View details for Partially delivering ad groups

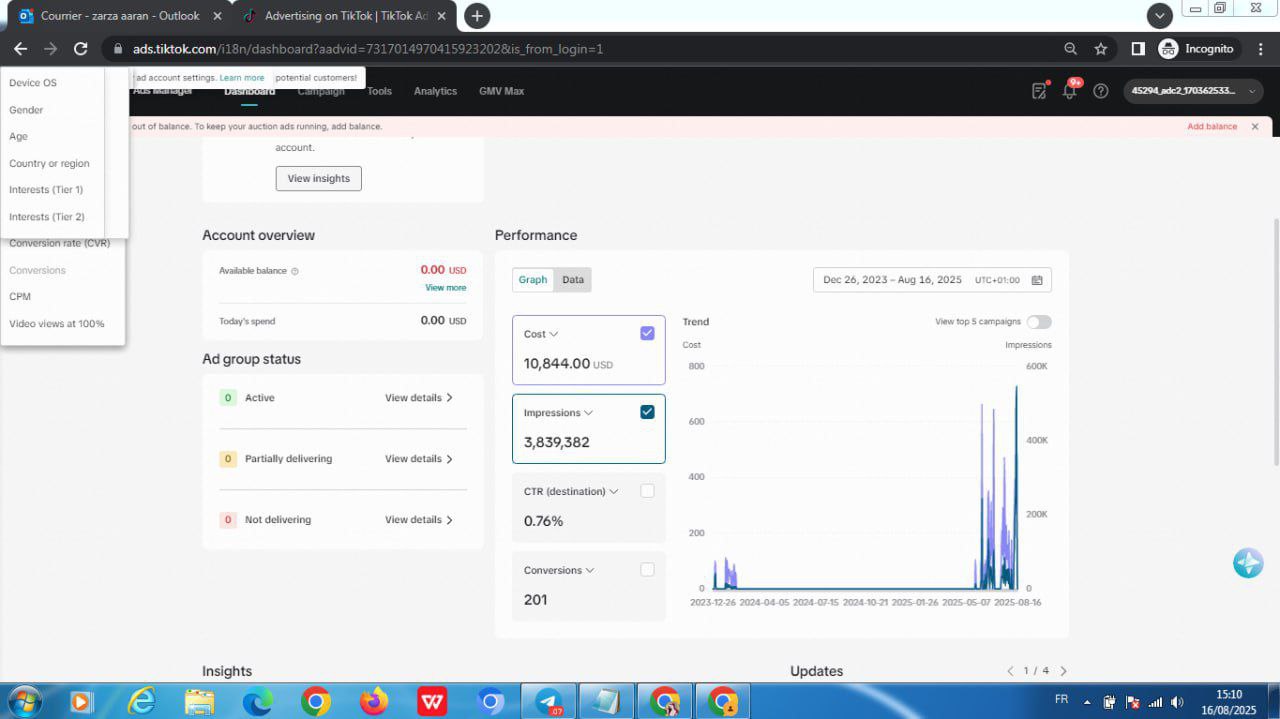(x=419, y=459)
